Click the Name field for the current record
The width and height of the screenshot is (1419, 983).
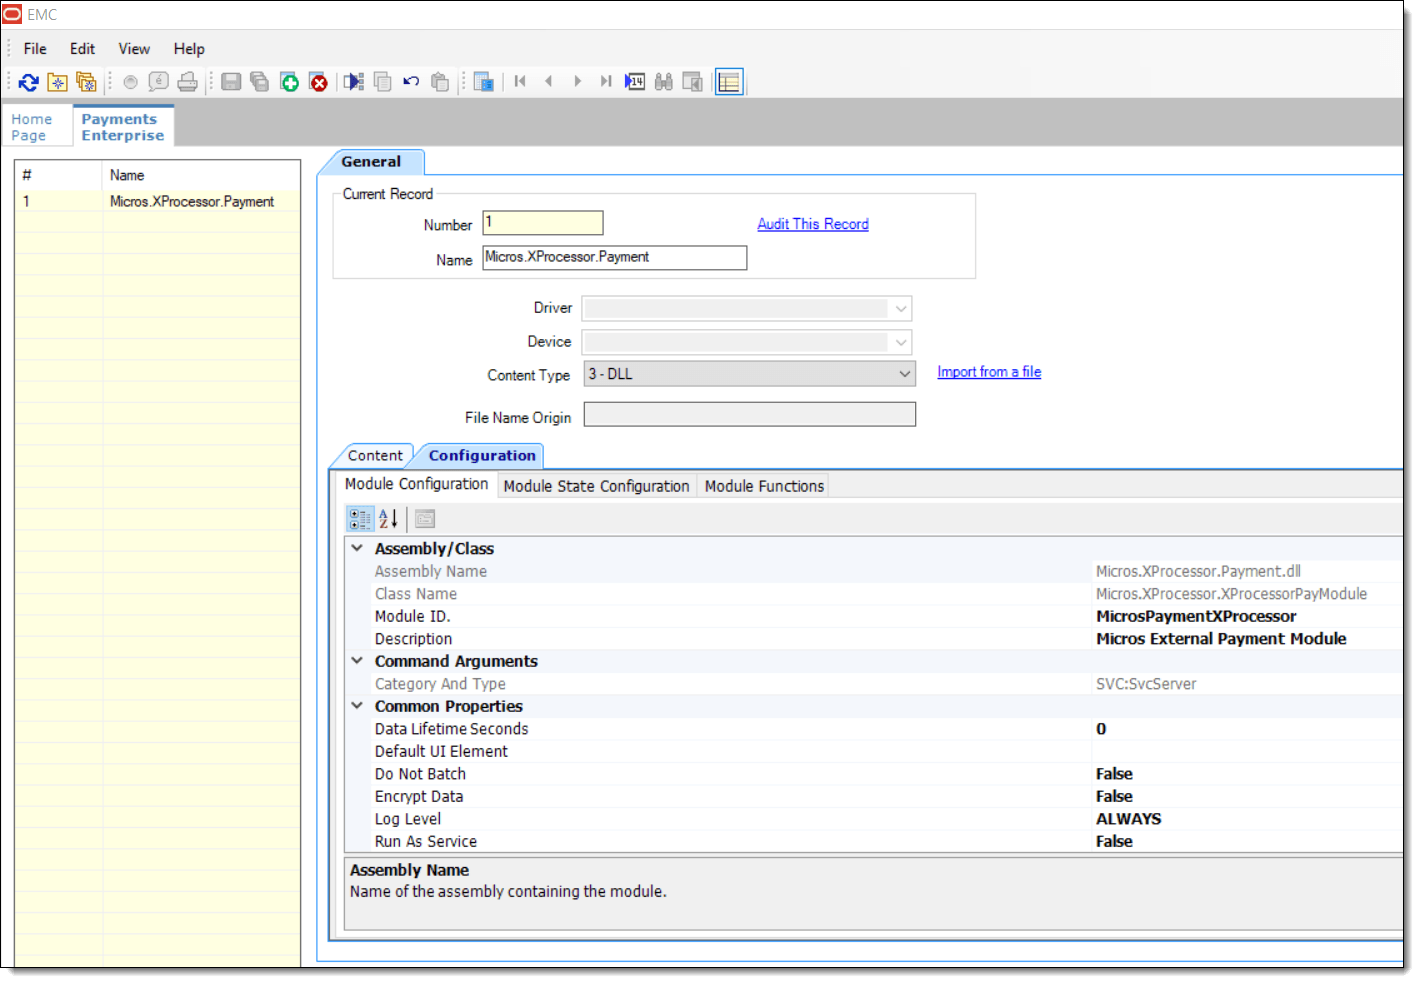[614, 258]
